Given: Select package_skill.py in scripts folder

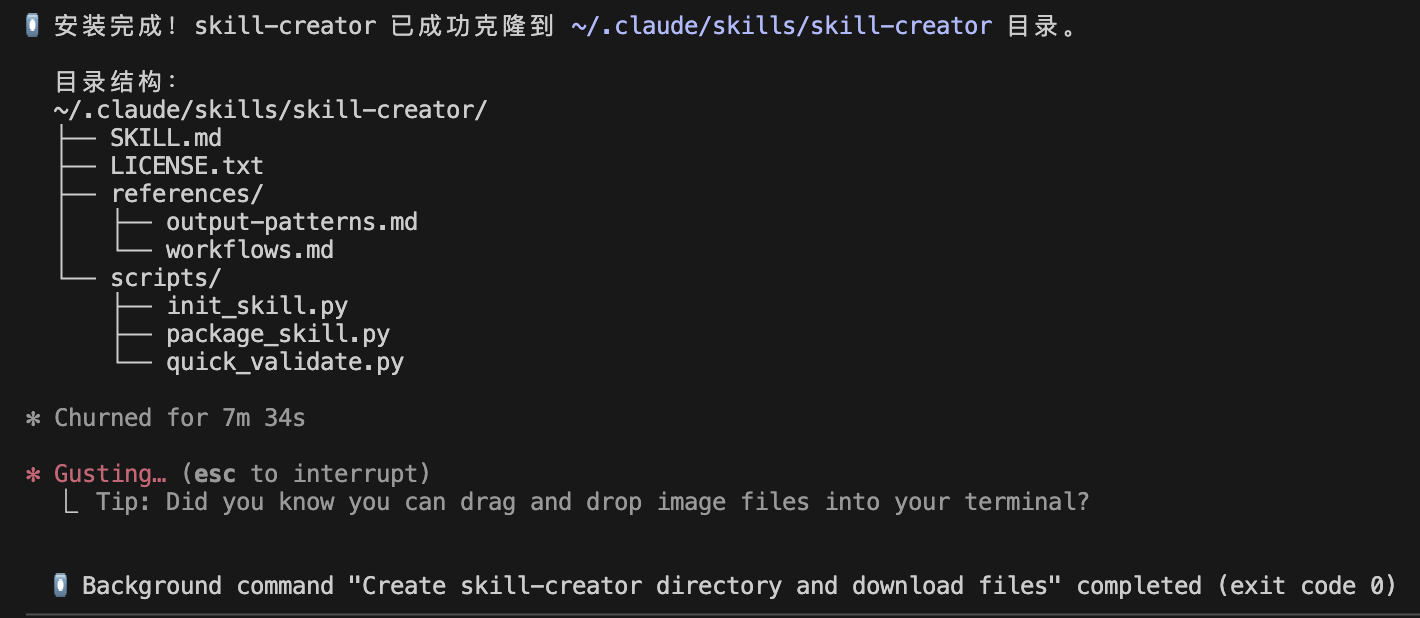Looking at the screenshot, I should pyautogui.click(x=278, y=334).
